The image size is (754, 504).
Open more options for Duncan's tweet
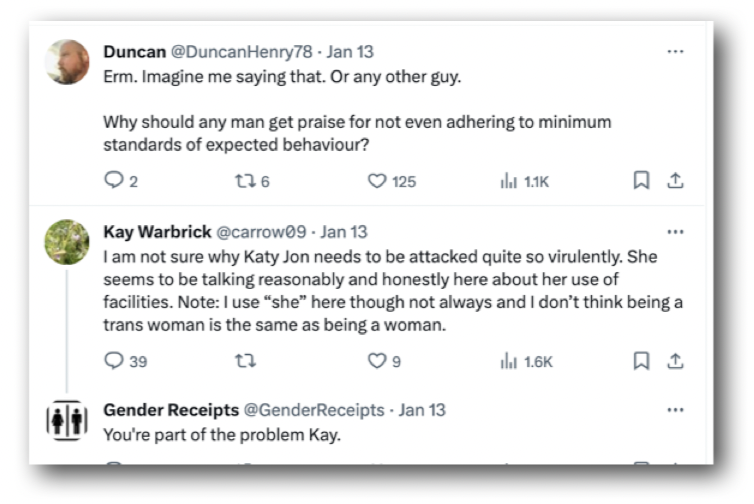point(675,51)
